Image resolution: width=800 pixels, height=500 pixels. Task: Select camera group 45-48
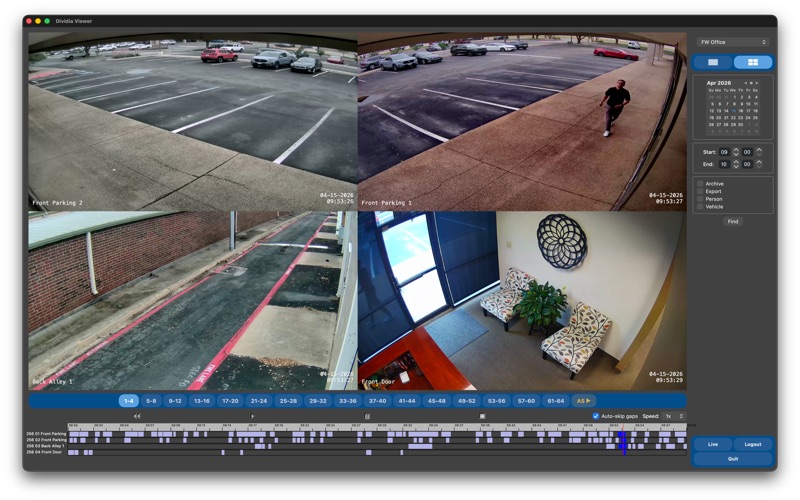(437, 401)
